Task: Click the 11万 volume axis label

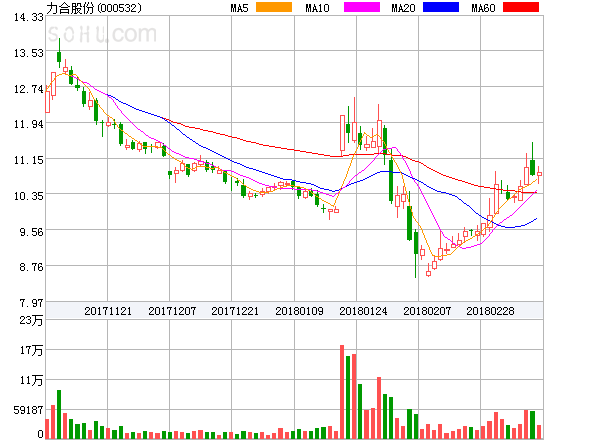Action: click(31, 380)
